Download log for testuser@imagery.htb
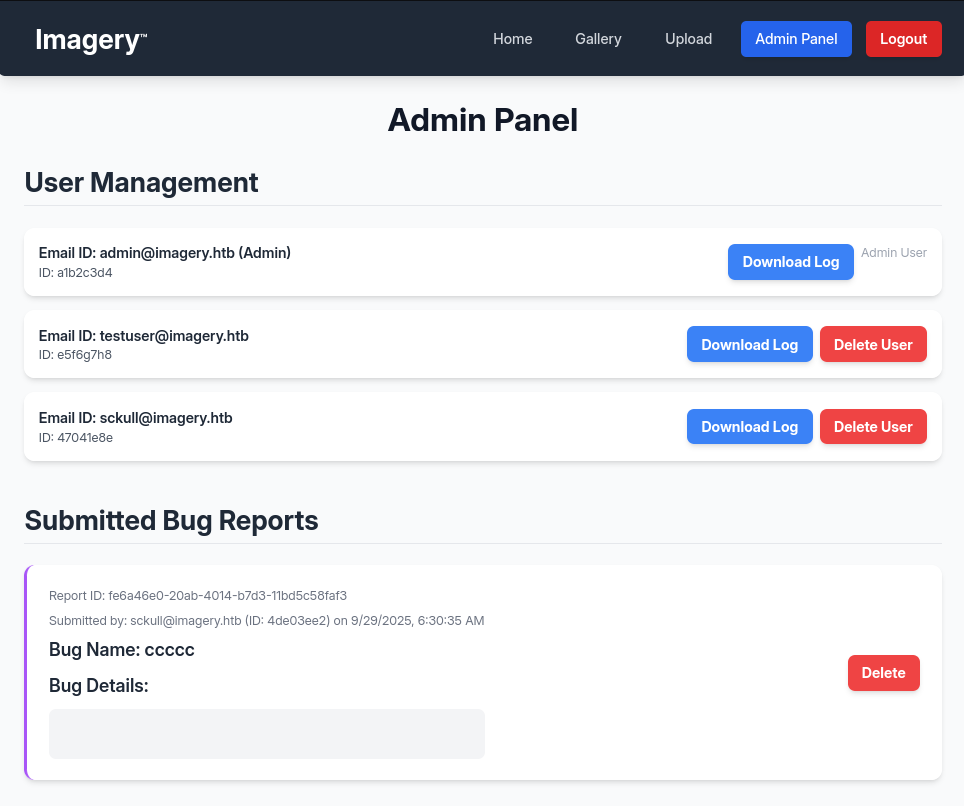This screenshot has width=964, height=806. click(749, 345)
